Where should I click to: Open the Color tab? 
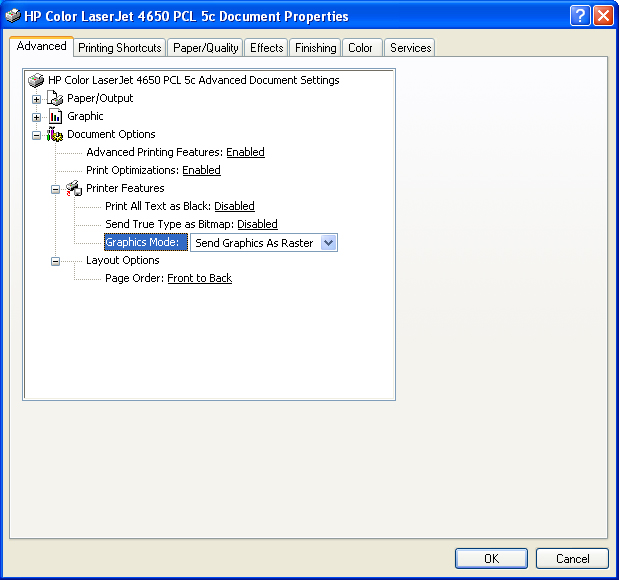pos(360,48)
